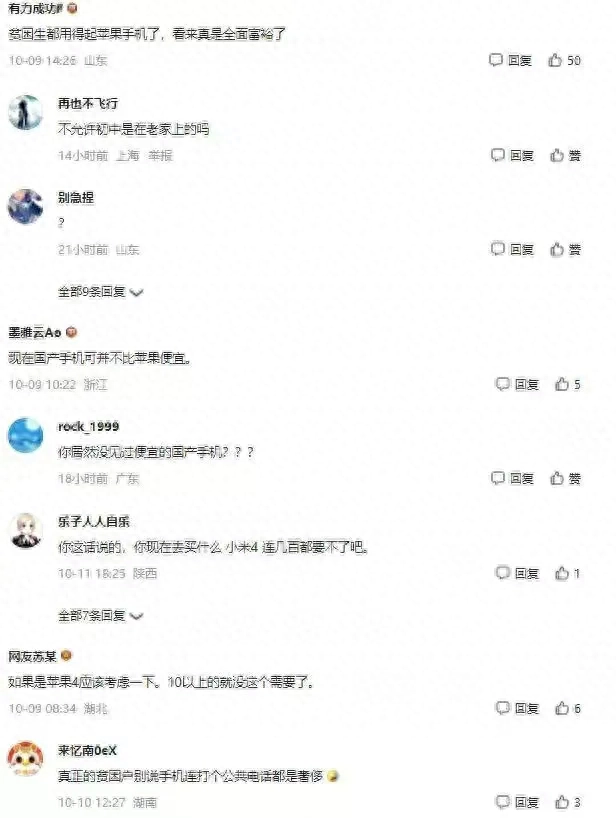Like the comment with 50 likes
This screenshot has height=818, width=616.
(564, 61)
